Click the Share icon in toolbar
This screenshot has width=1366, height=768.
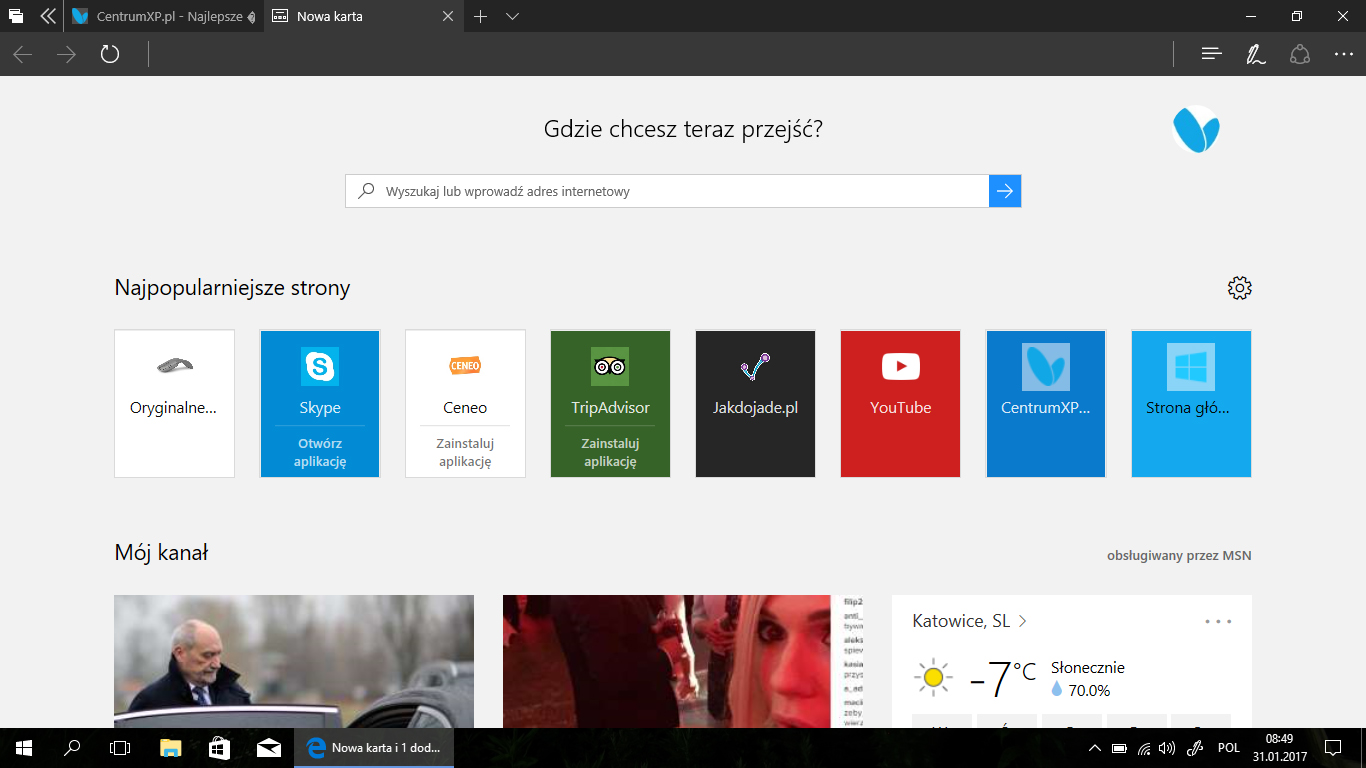point(1300,54)
